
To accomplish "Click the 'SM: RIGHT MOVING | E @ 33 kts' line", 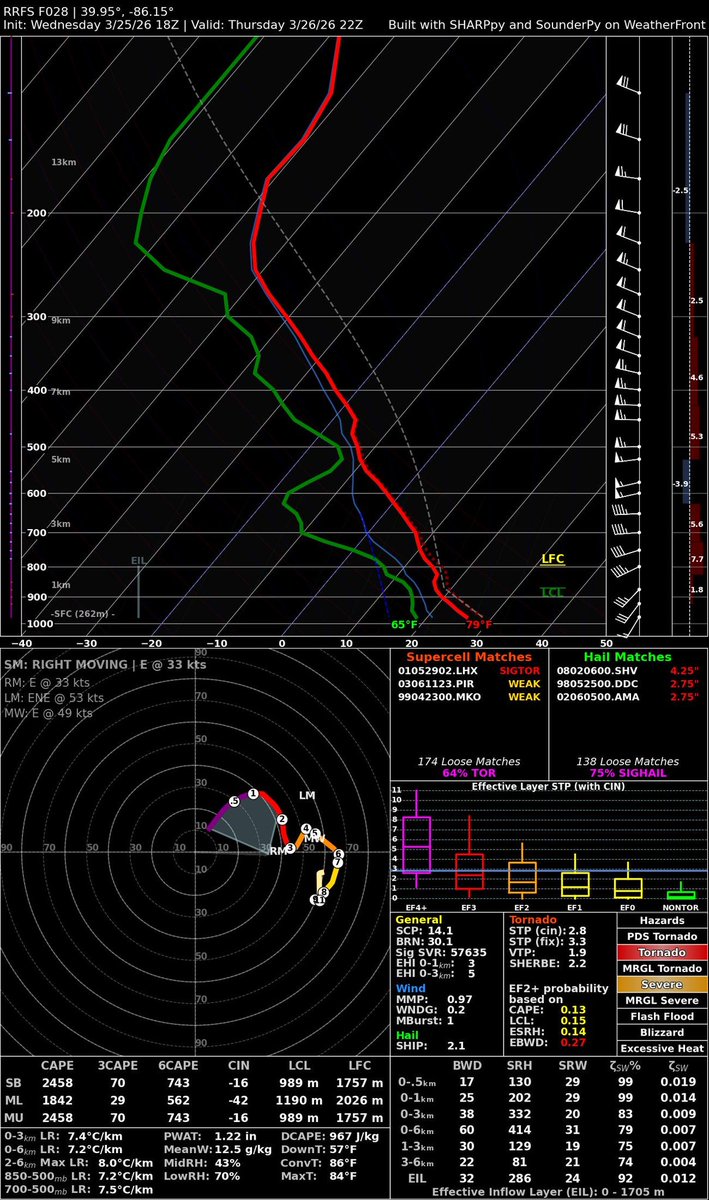I will point(105,665).
